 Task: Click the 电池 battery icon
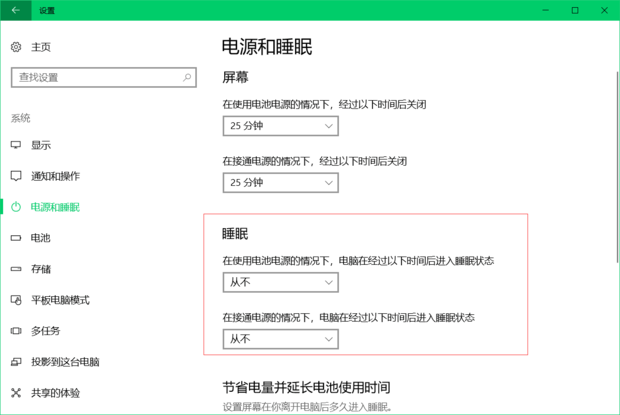(x=16, y=238)
